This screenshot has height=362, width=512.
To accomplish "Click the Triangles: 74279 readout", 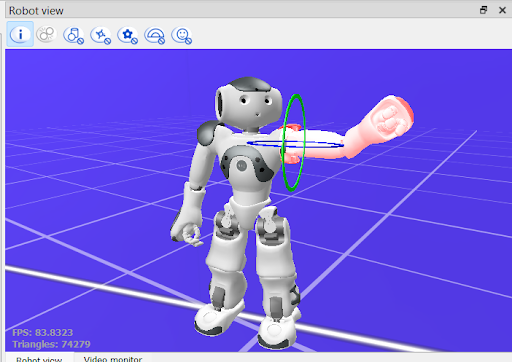I will 51,344.
